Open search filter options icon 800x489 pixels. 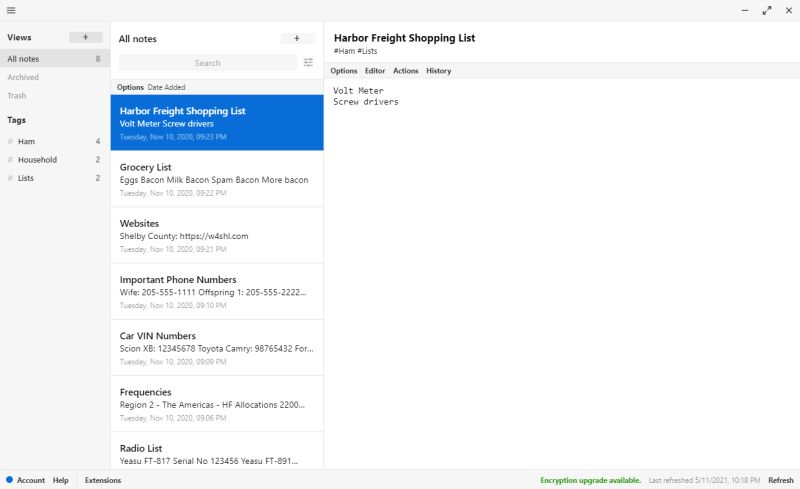click(308, 62)
